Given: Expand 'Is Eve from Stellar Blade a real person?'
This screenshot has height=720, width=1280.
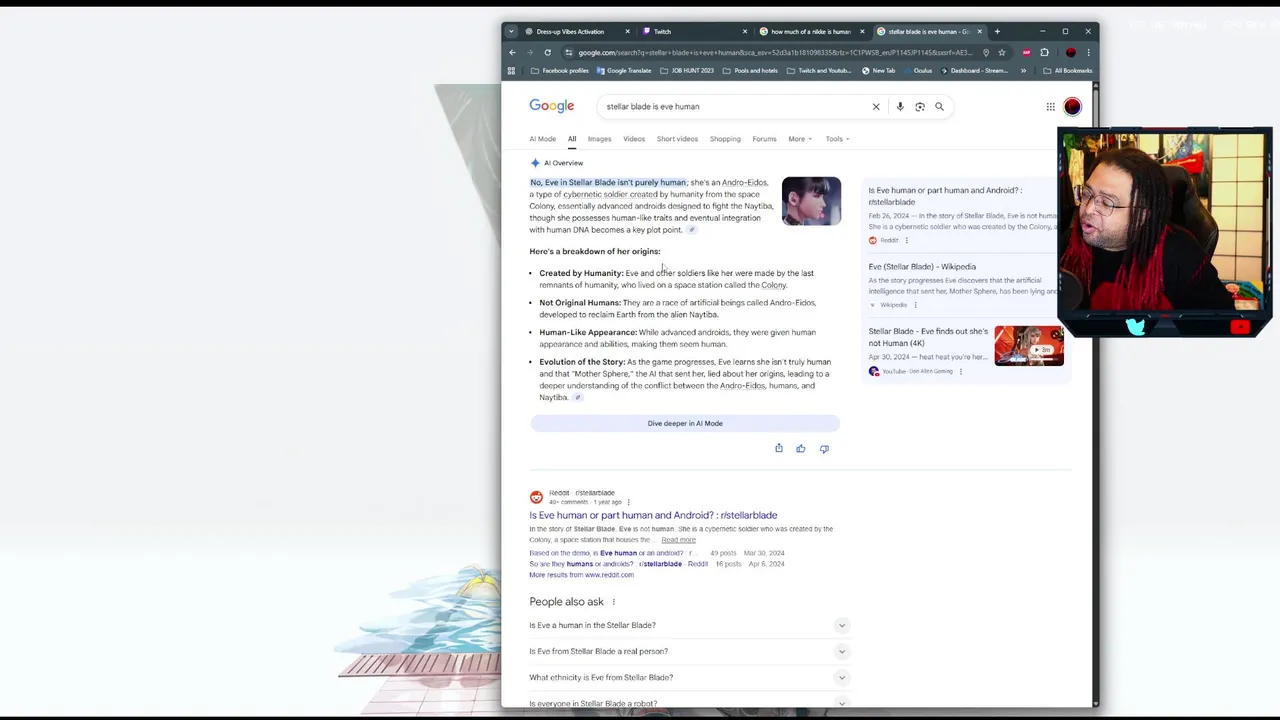Looking at the screenshot, I should click(x=689, y=651).
